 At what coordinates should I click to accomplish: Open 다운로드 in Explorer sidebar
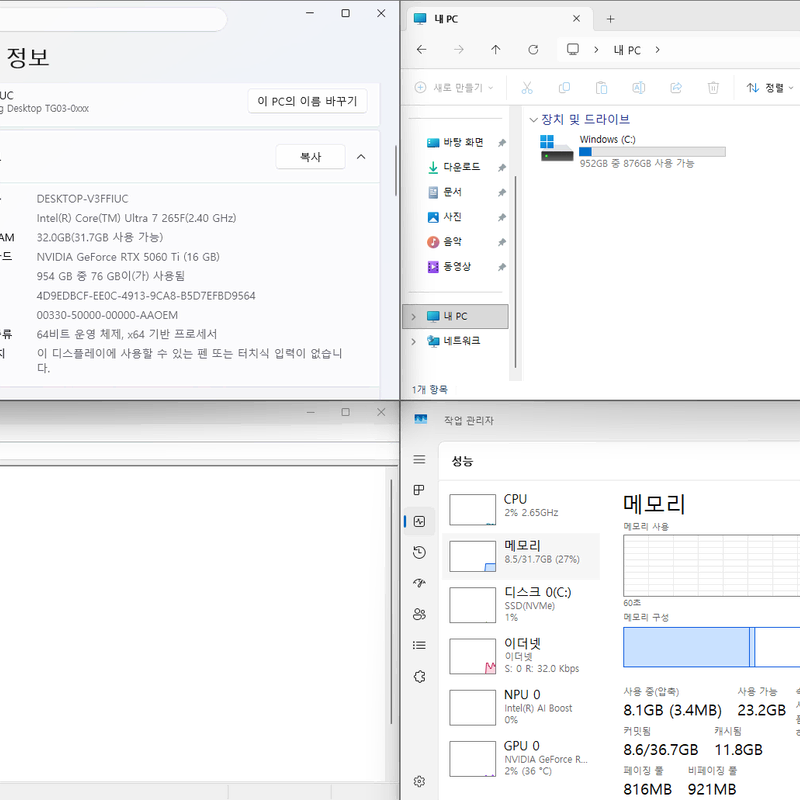pyautogui.click(x=461, y=167)
